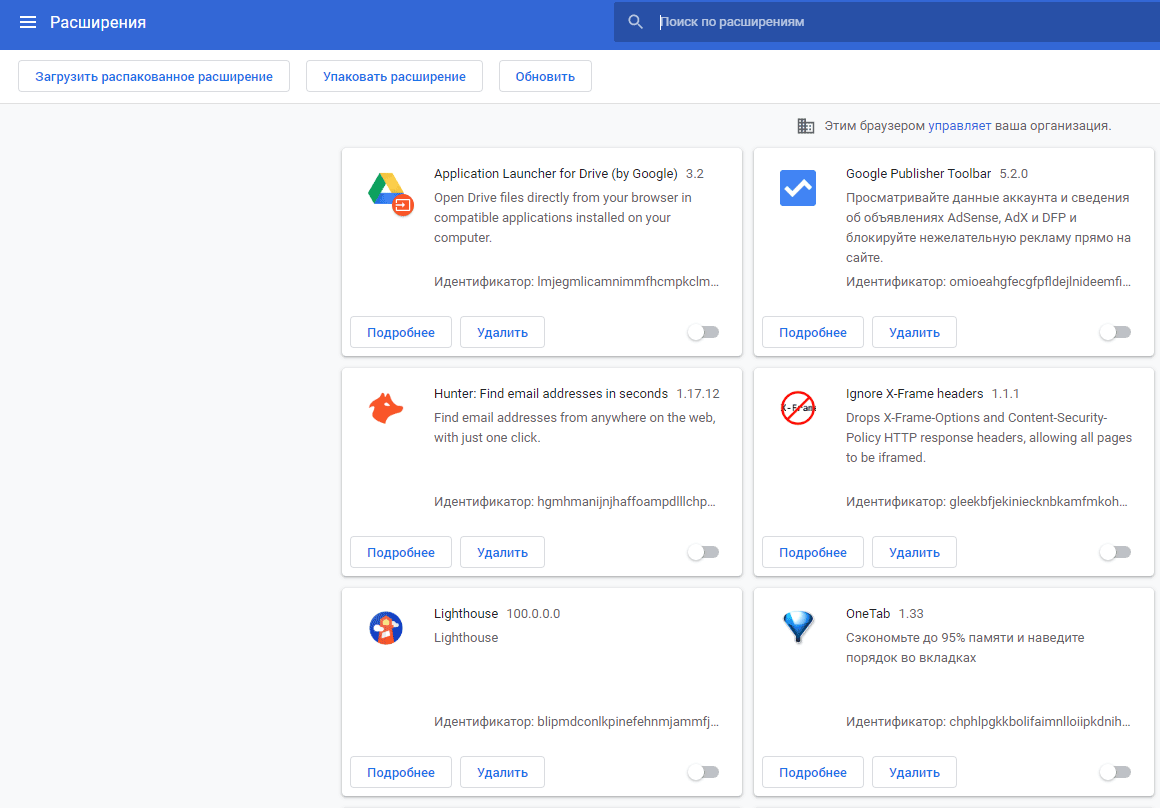
Task: Turn on the Hunter extension
Action: pos(703,552)
